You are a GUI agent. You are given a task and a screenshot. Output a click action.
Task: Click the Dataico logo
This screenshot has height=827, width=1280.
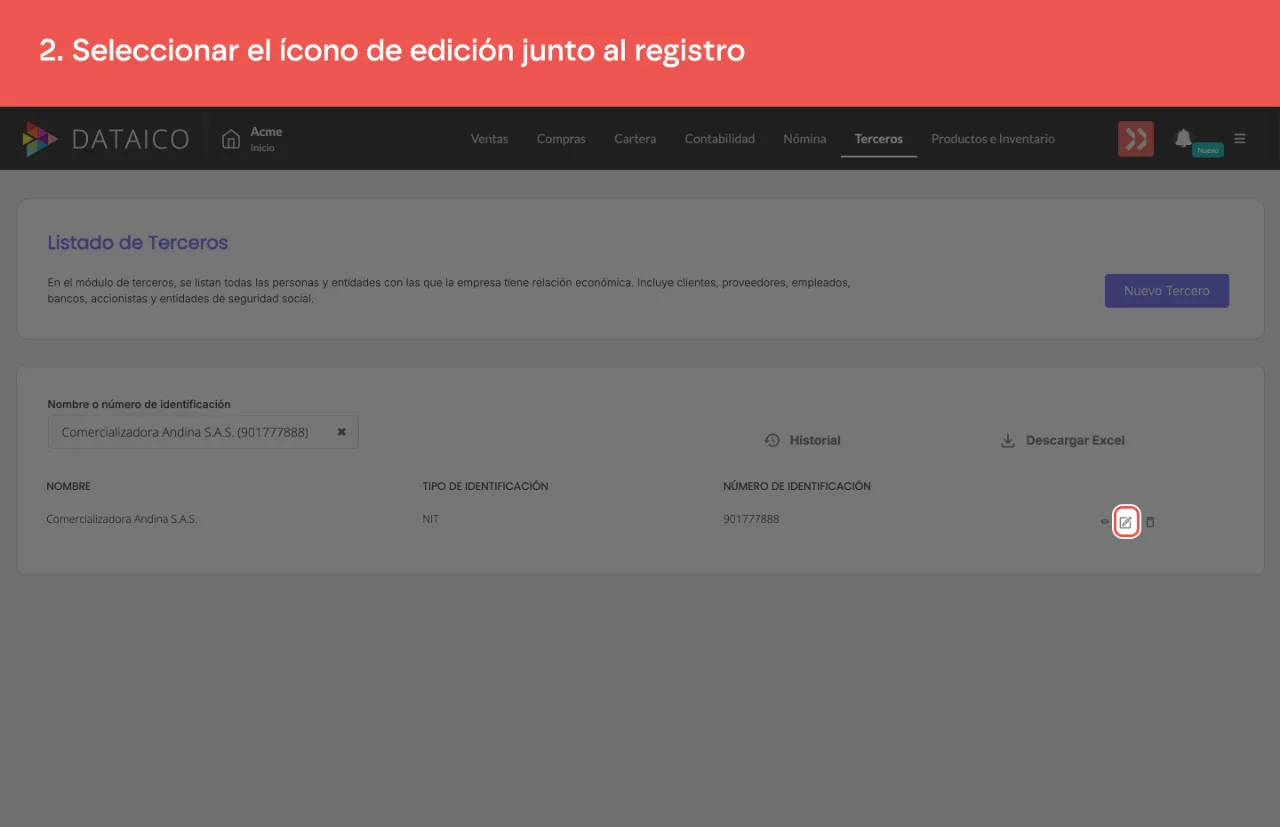click(x=106, y=139)
